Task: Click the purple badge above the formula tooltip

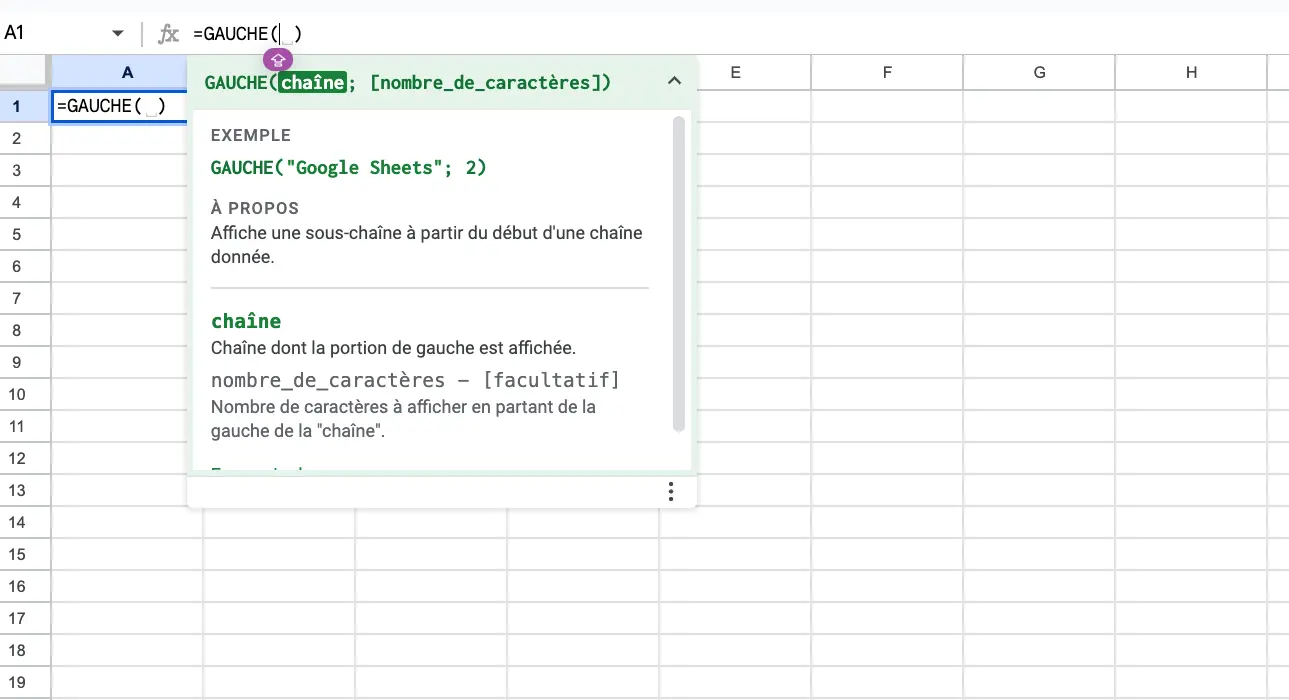Action: coord(279,60)
